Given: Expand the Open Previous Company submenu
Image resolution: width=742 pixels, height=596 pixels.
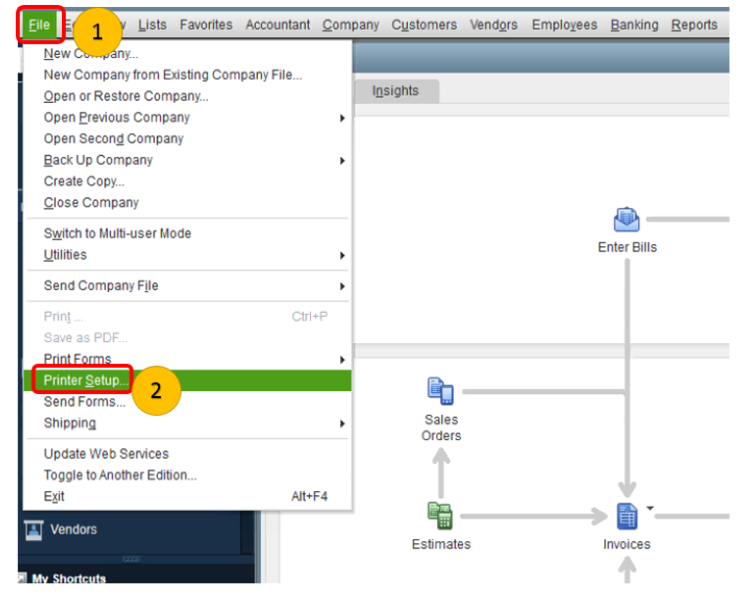Looking at the screenshot, I should pyautogui.click(x=342, y=118).
